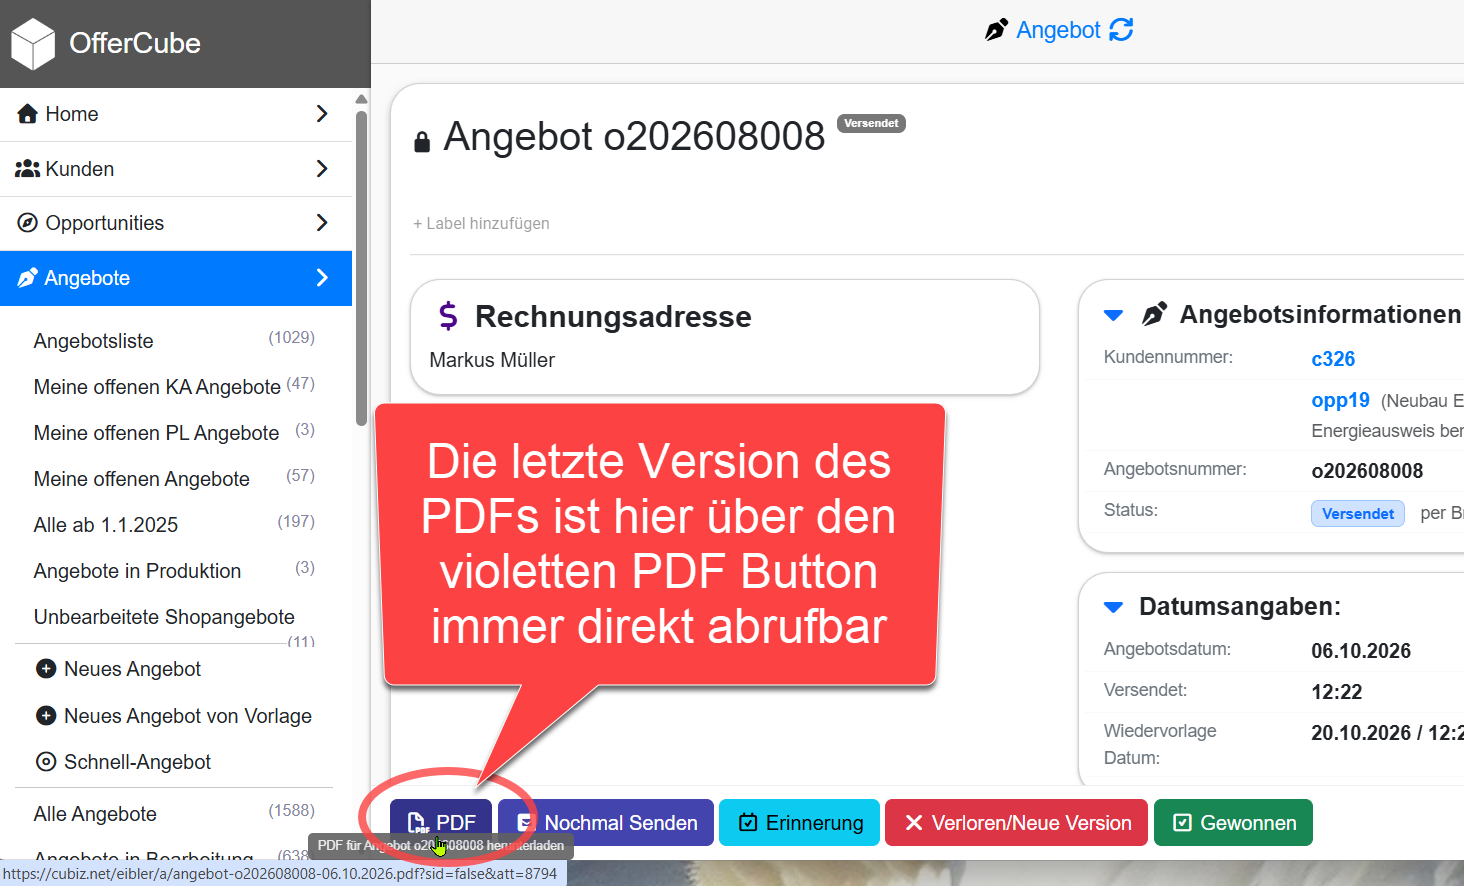
Task: Click the pen icon next to Angebot header
Action: click(996, 30)
